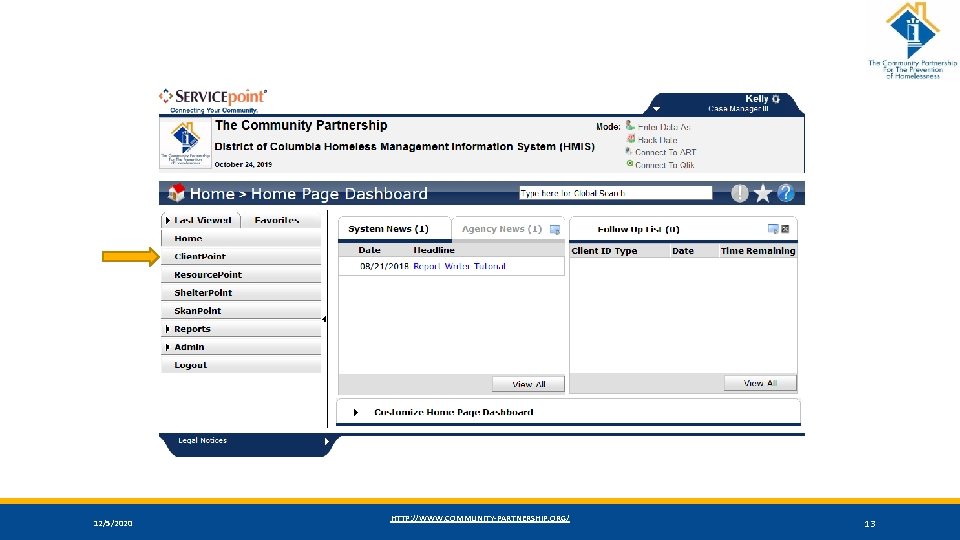Close the Follow Up List panel
The image size is (960, 540).
pyautogui.click(x=785, y=229)
